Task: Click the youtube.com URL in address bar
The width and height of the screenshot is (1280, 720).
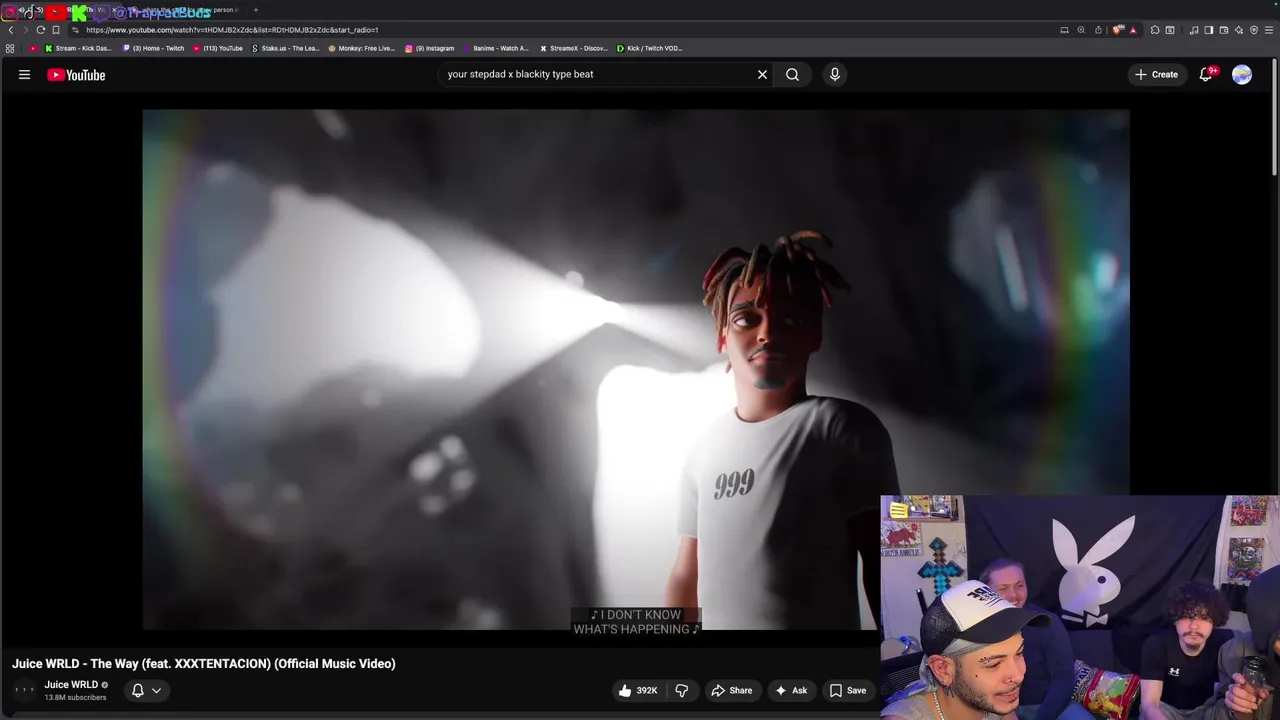Action: click(232, 30)
